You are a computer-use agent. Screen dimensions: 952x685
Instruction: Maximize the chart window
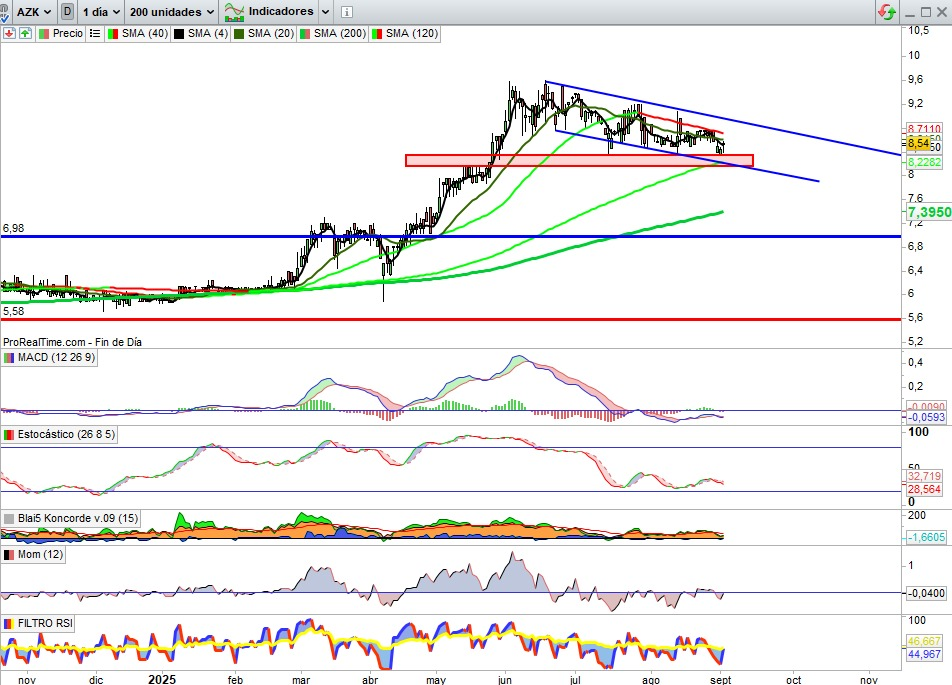click(x=926, y=12)
